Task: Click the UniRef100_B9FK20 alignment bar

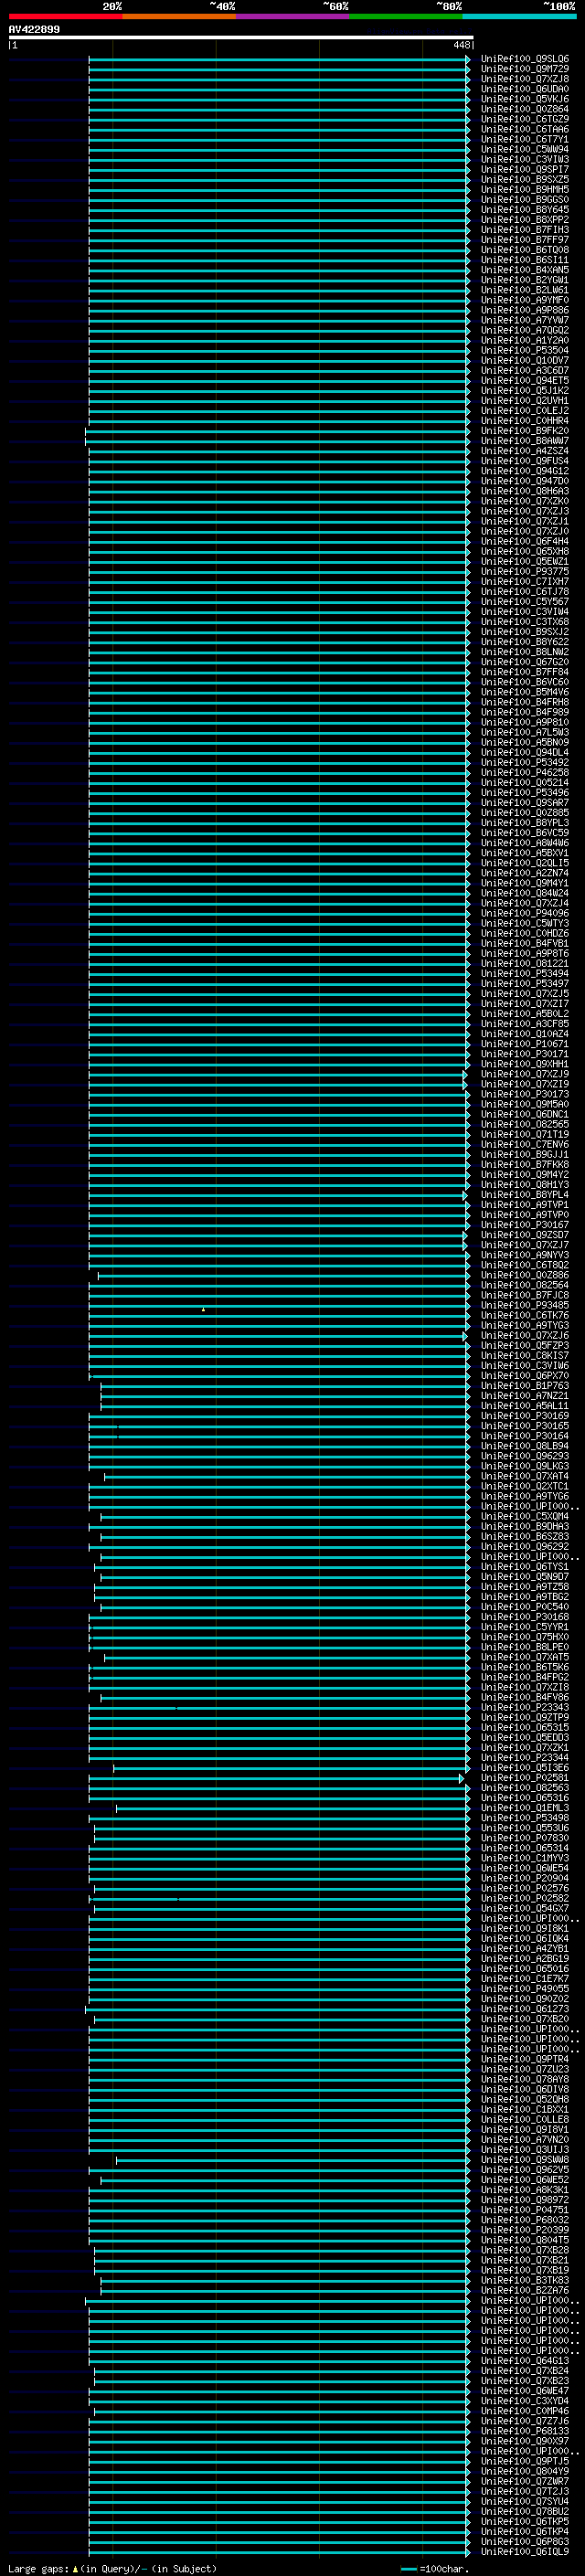Action: coord(277,430)
